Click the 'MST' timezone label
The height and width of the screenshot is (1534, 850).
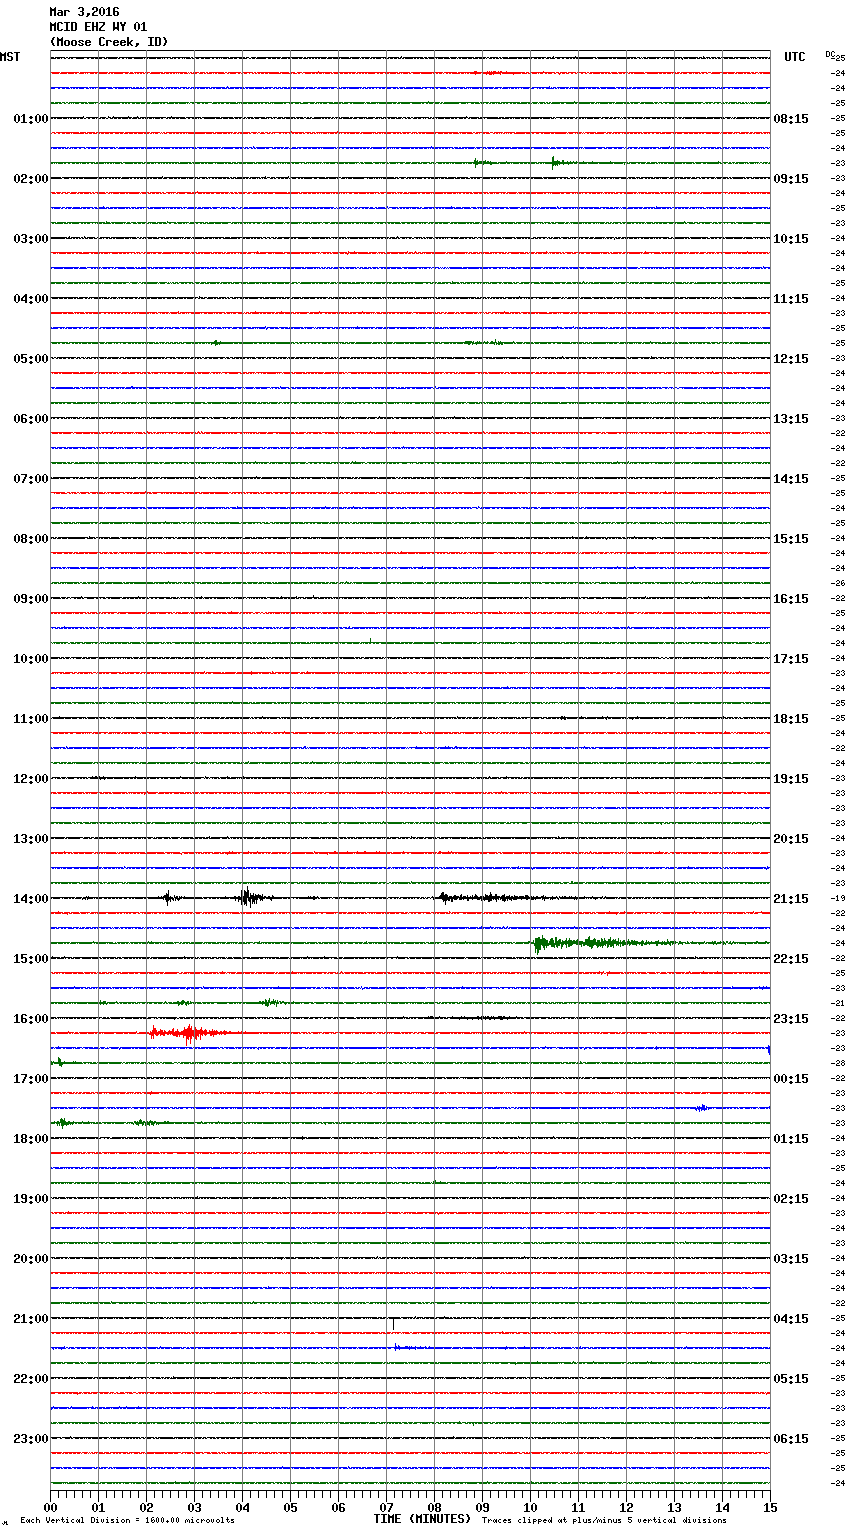pos(10,57)
